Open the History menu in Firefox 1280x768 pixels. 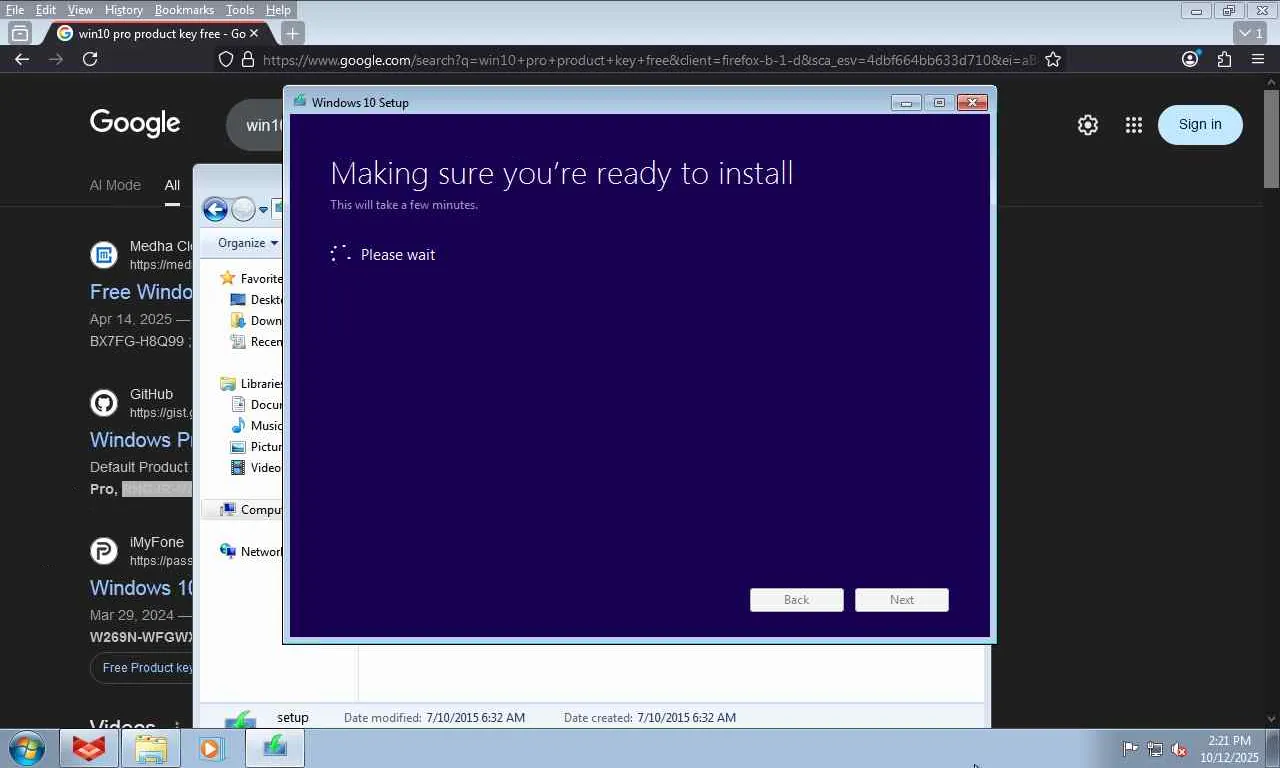[x=124, y=10]
